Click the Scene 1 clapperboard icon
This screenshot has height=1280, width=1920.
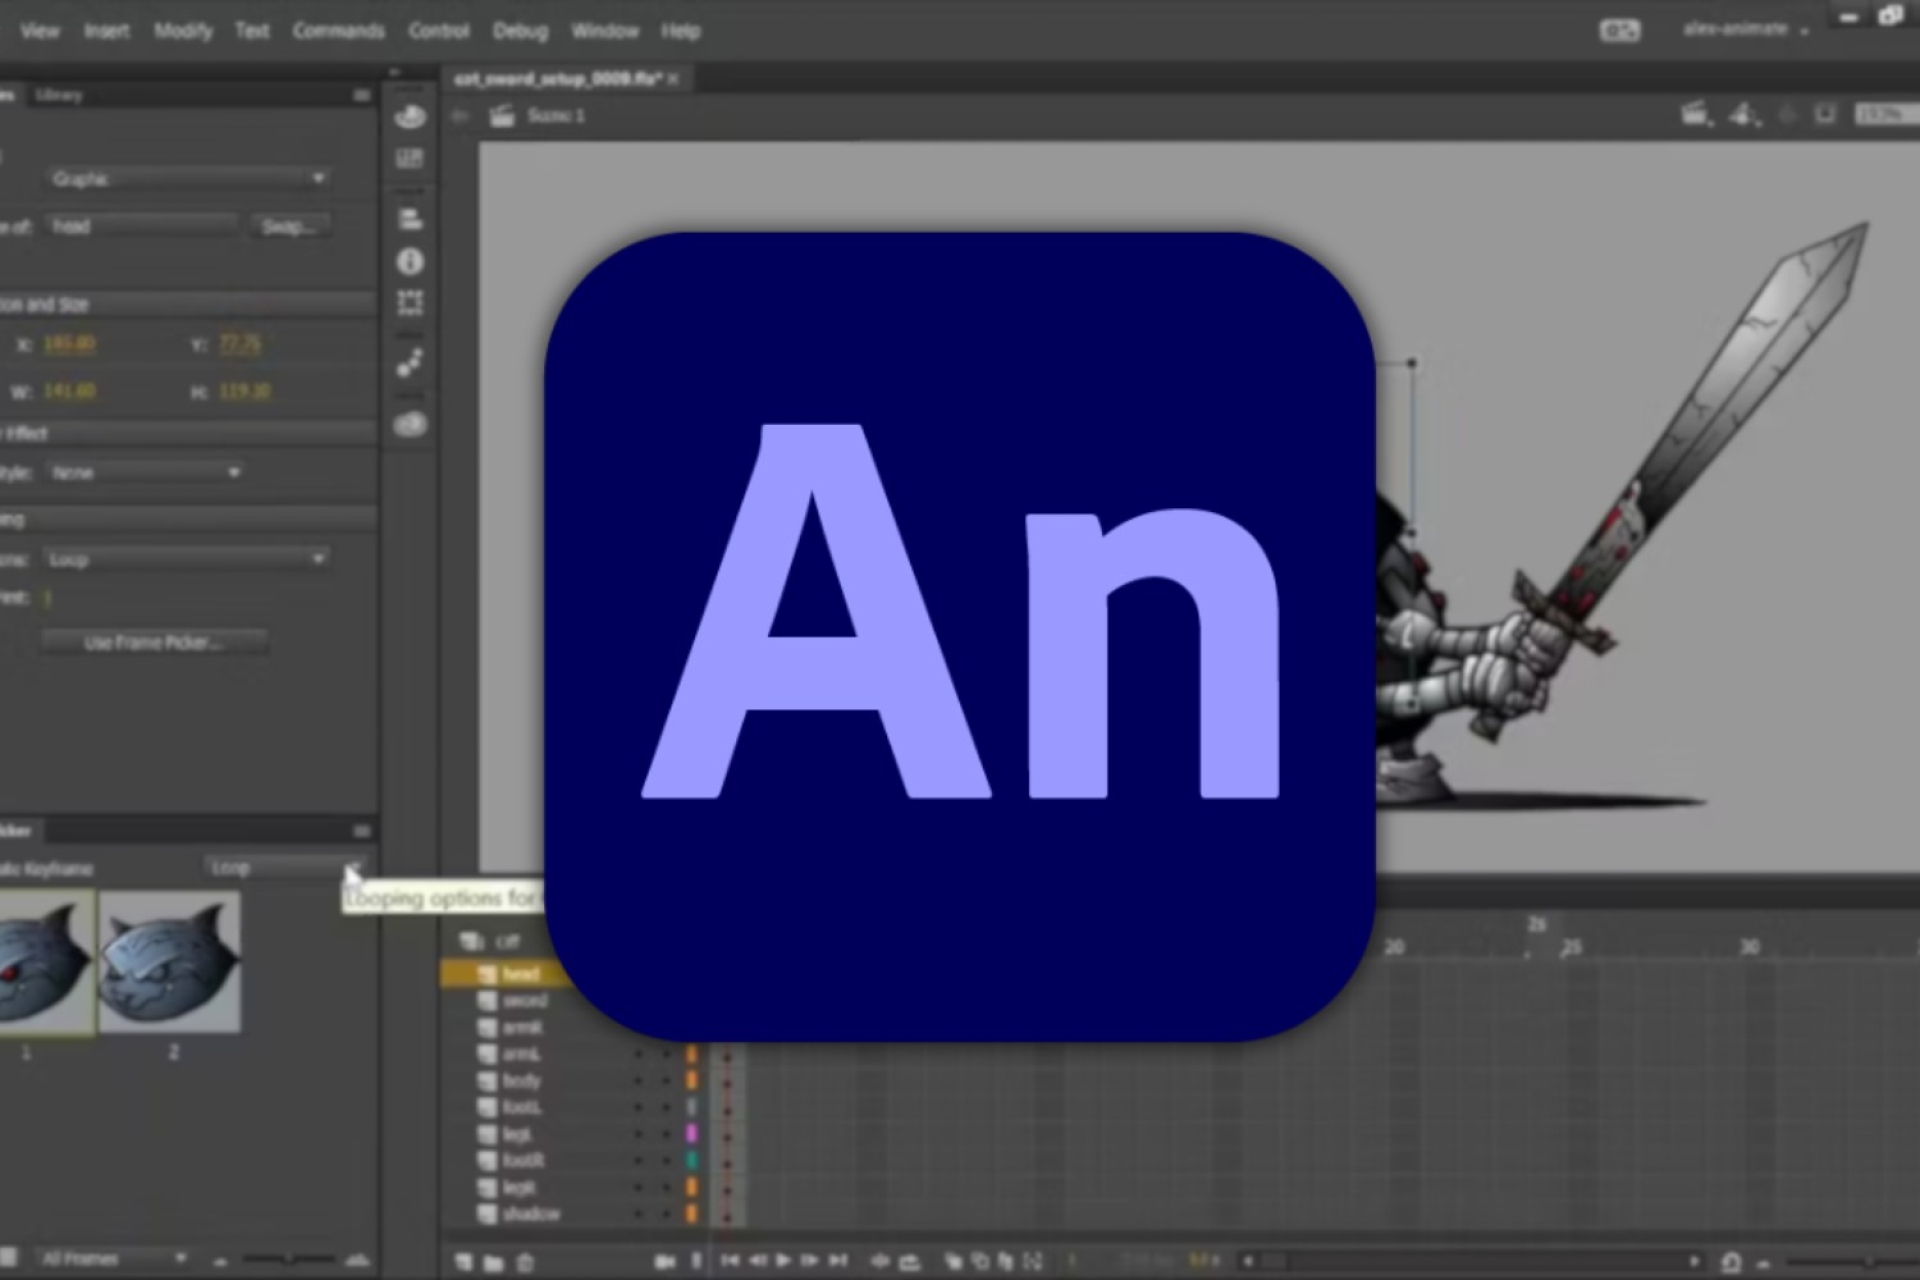502,116
